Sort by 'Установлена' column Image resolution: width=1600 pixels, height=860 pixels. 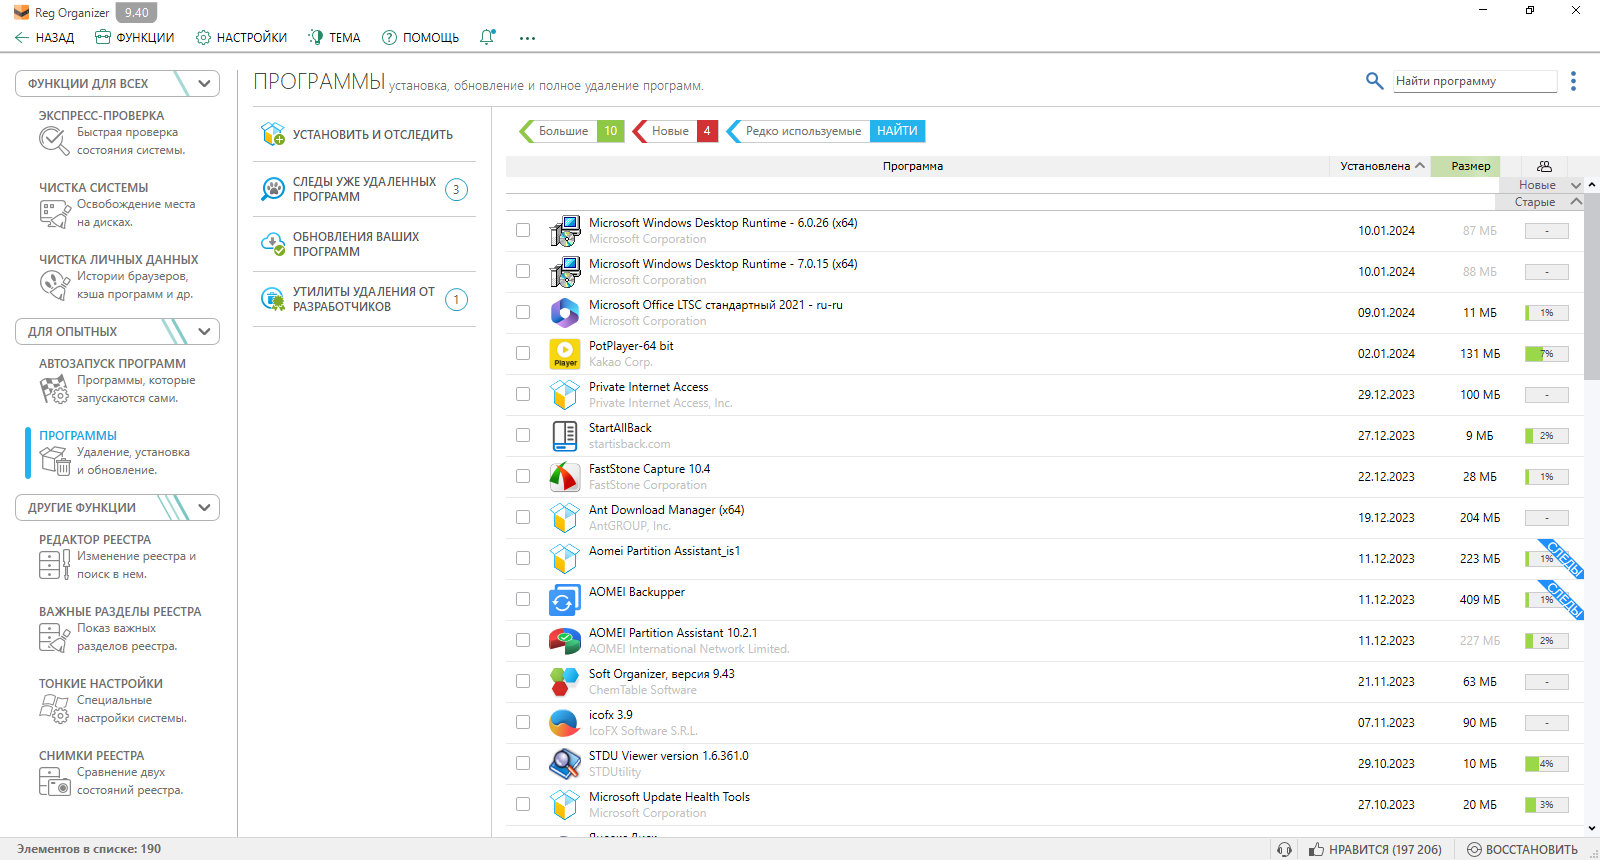pos(1382,166)
